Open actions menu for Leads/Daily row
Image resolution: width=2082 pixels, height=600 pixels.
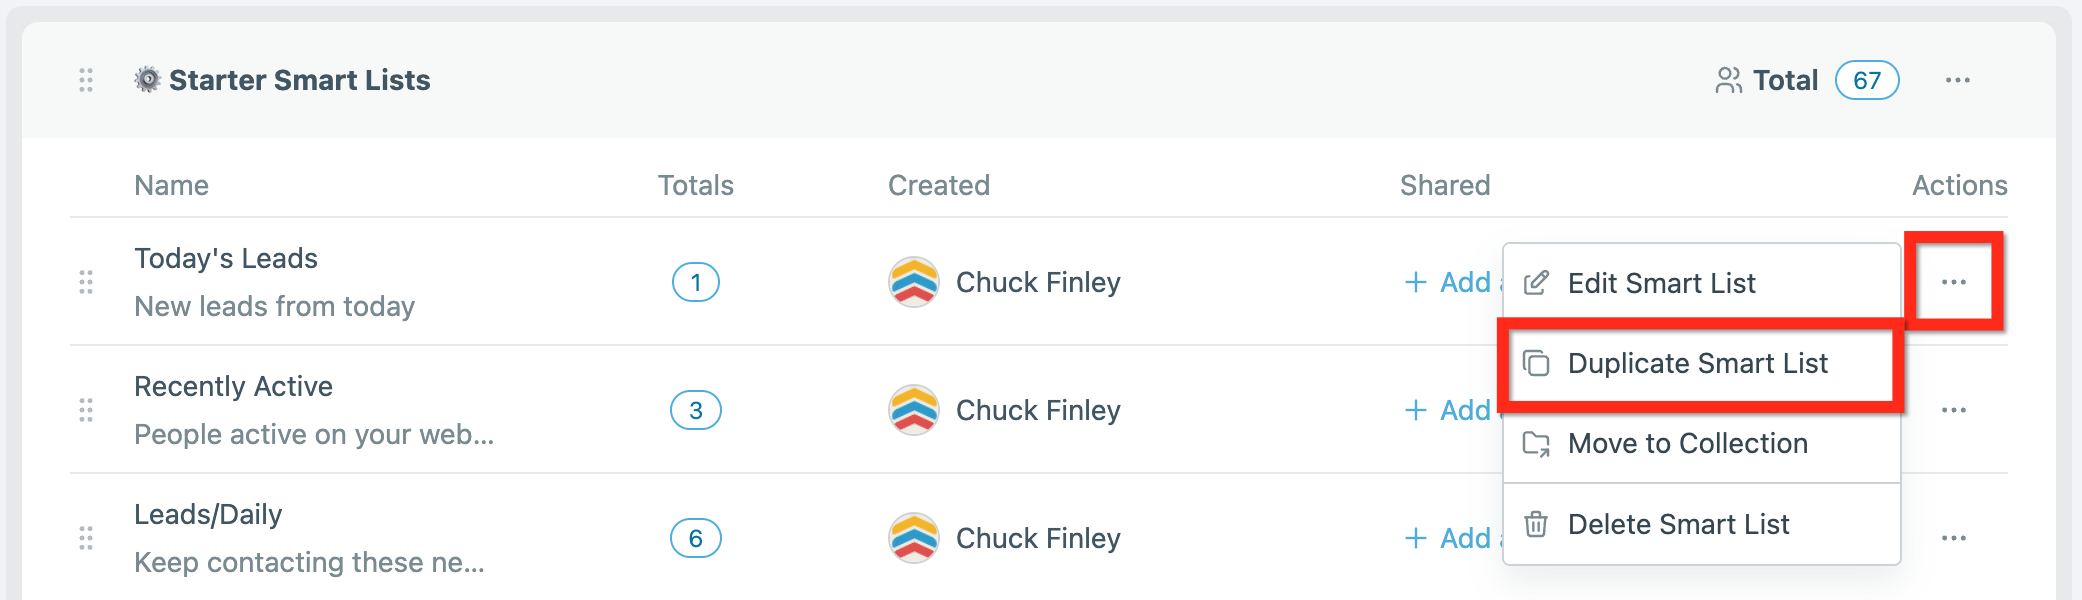point(1953,538)
